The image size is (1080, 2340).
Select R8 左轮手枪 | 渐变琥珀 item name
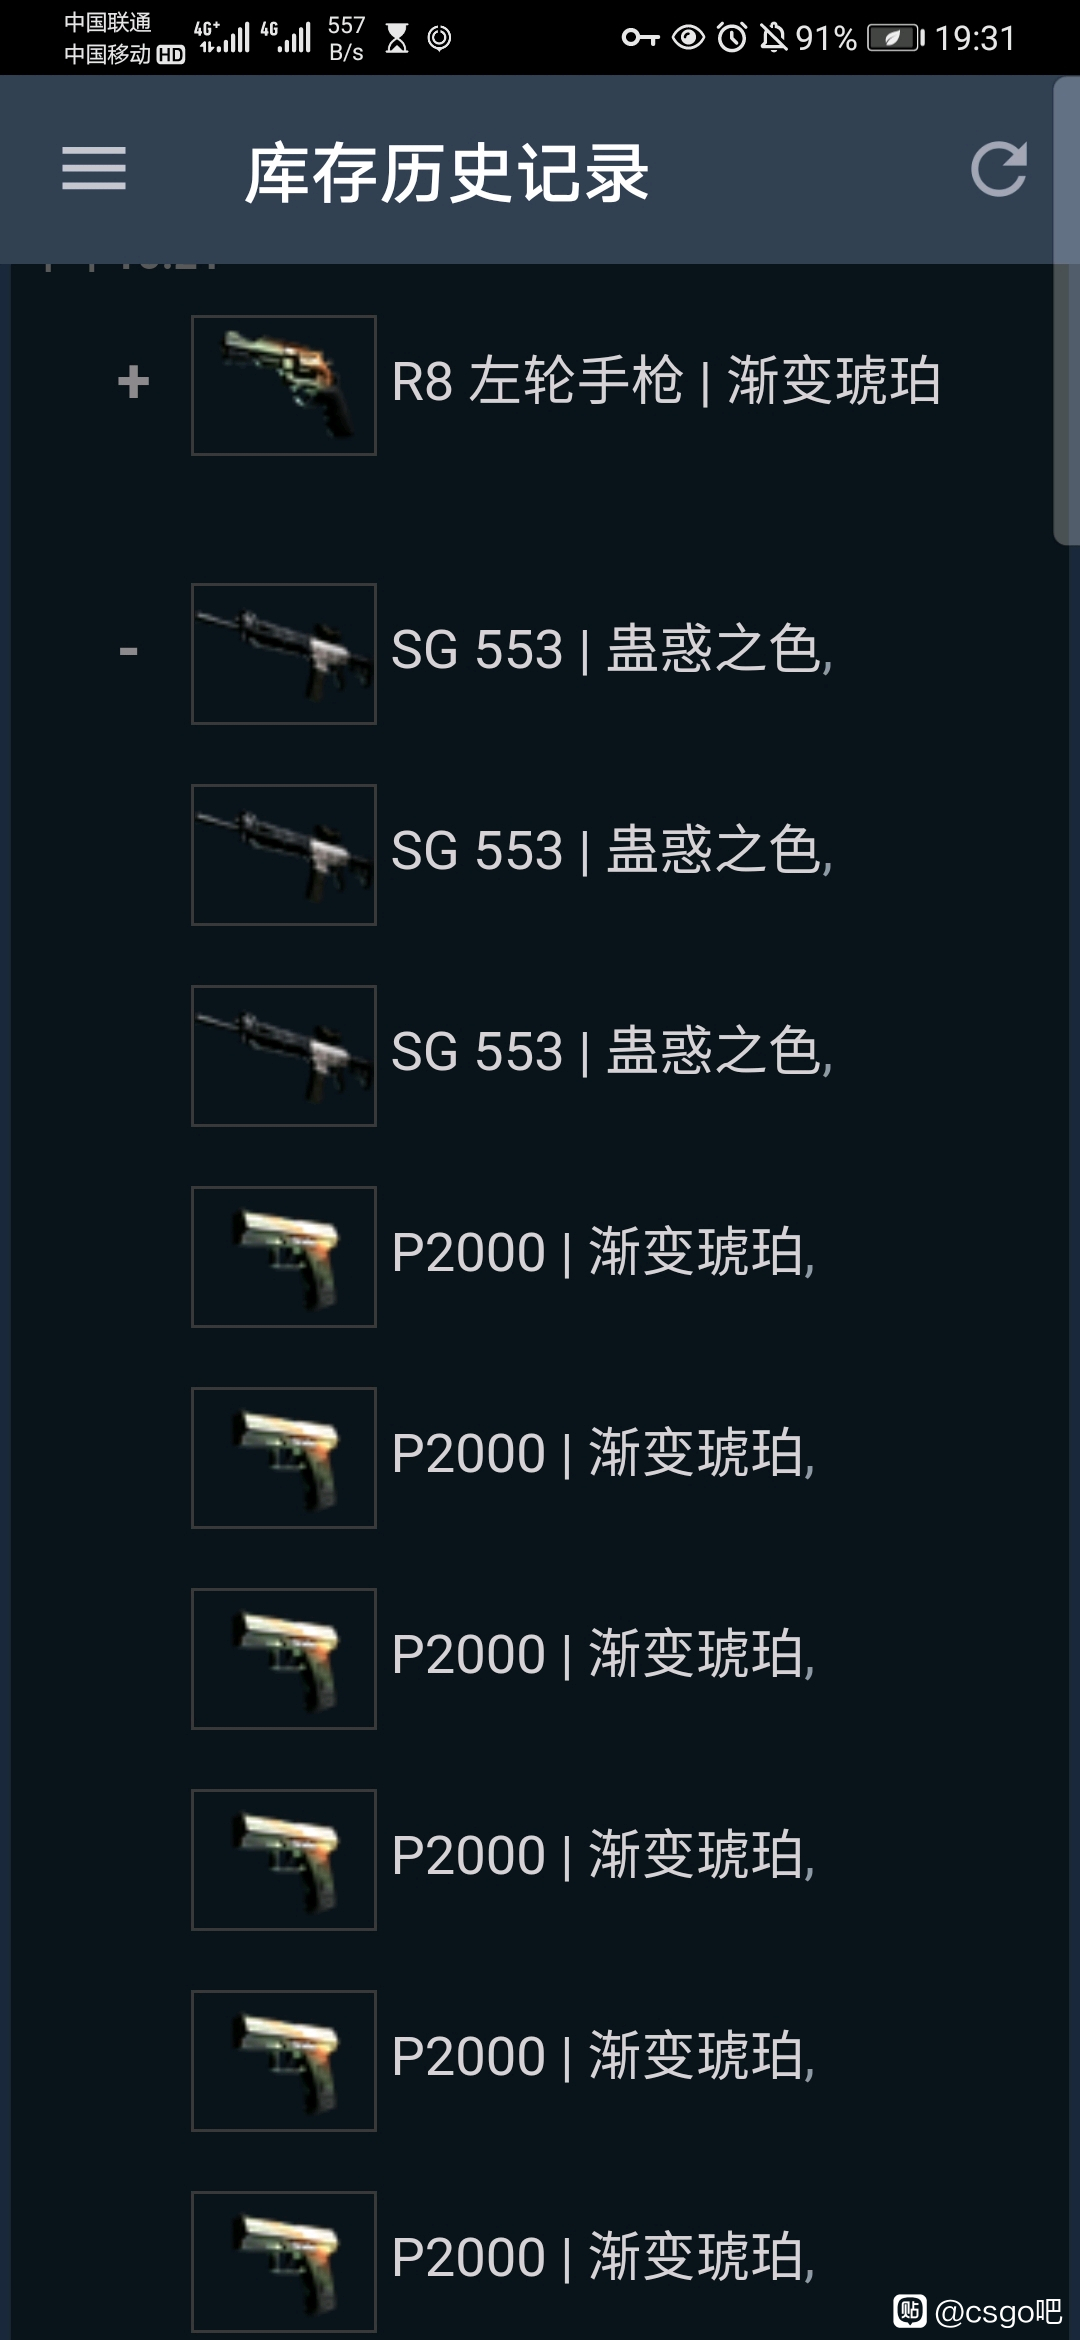666,381
